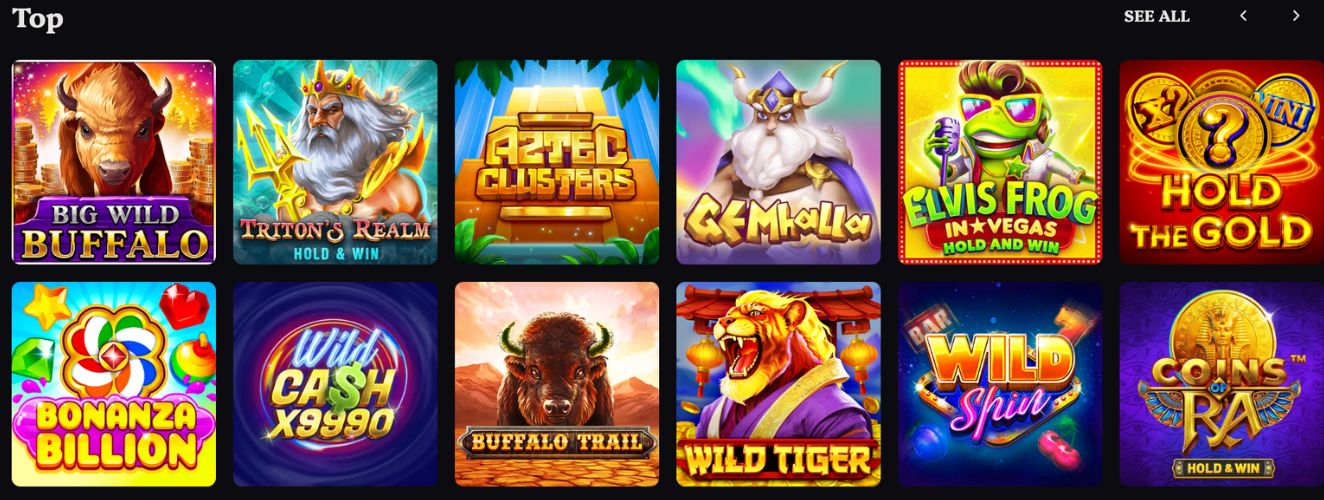Launch the Bonanza Billion game
Viewport: 1324px width, 500px height.
tap(114, 384)
